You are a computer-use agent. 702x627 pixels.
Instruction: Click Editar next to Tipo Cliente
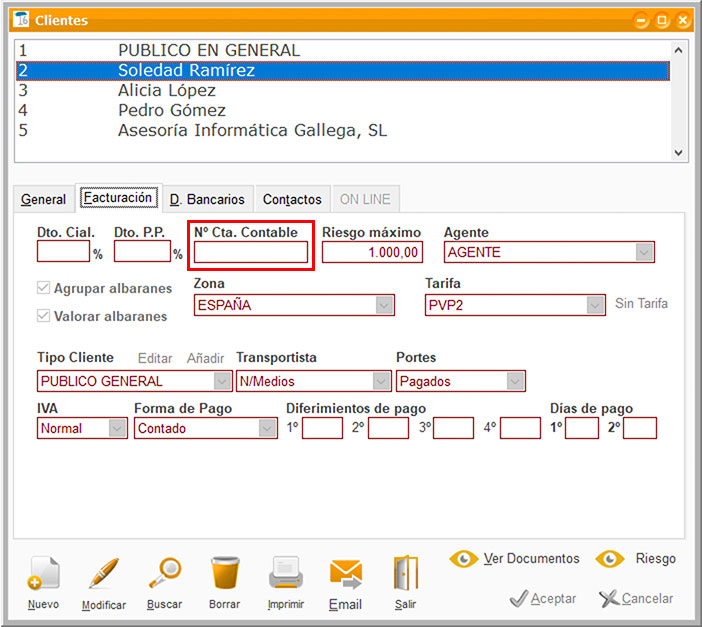155,358
